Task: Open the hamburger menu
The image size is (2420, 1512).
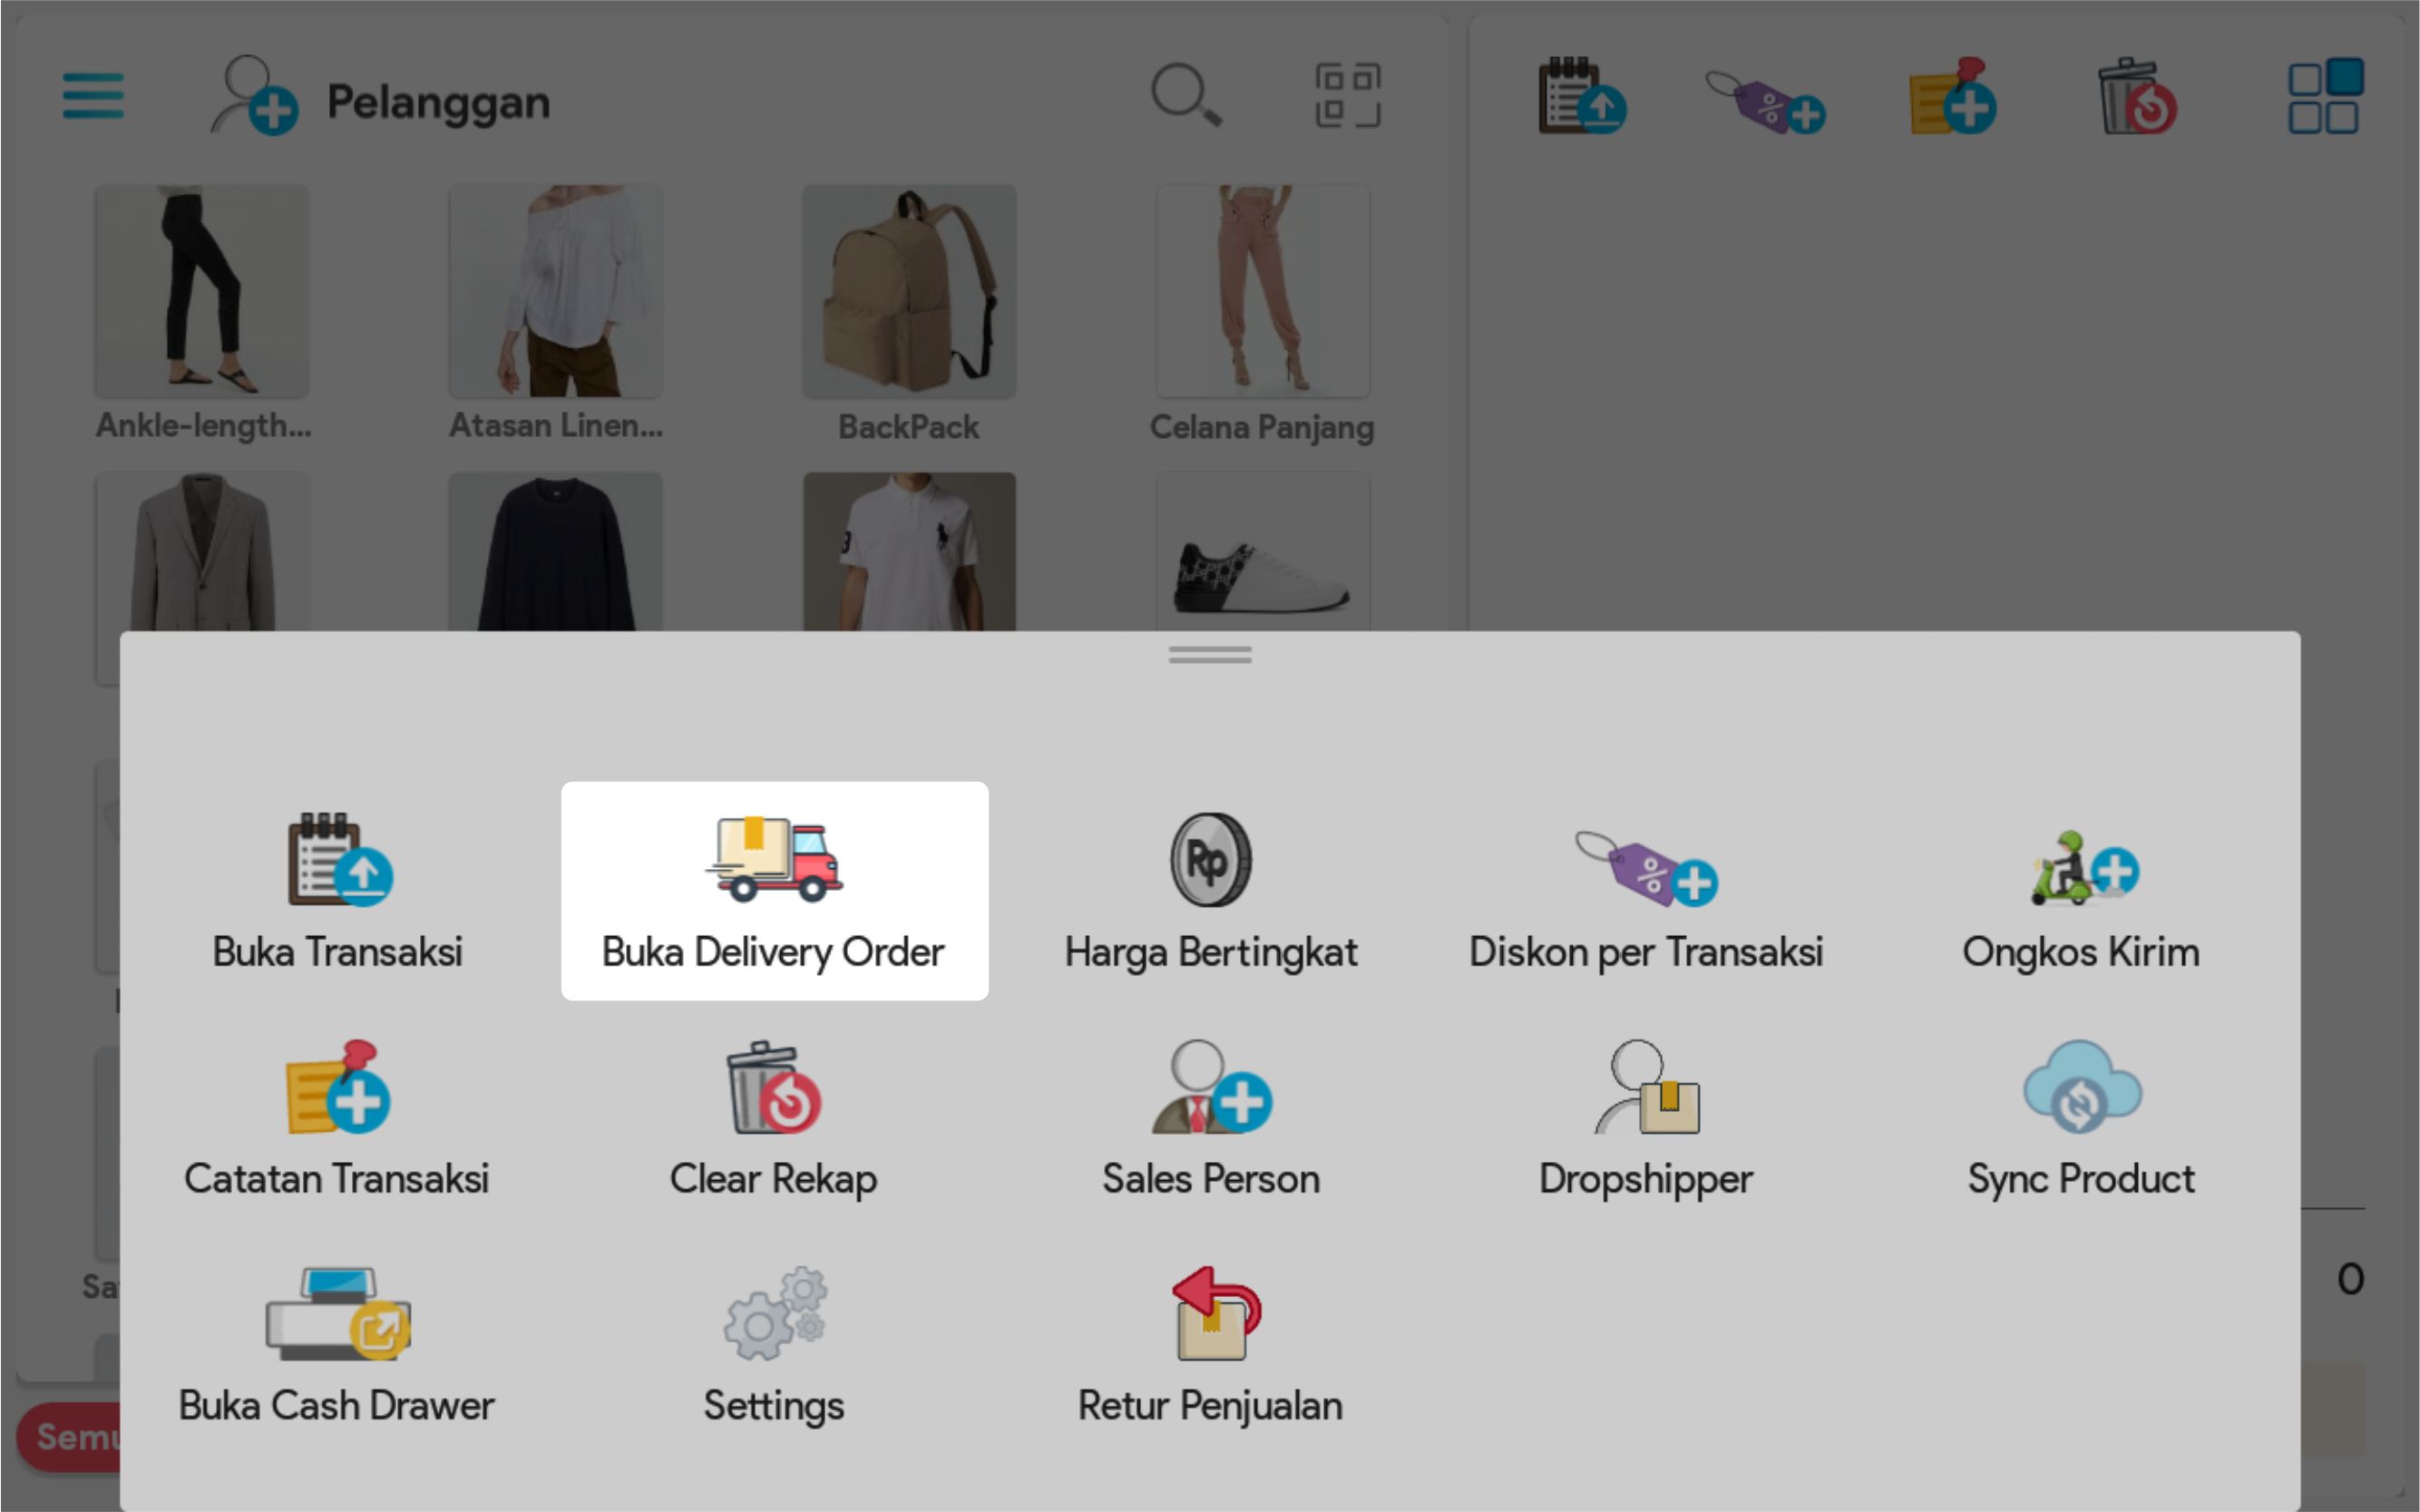Action: pyautogui.click(x=93, y=96)
